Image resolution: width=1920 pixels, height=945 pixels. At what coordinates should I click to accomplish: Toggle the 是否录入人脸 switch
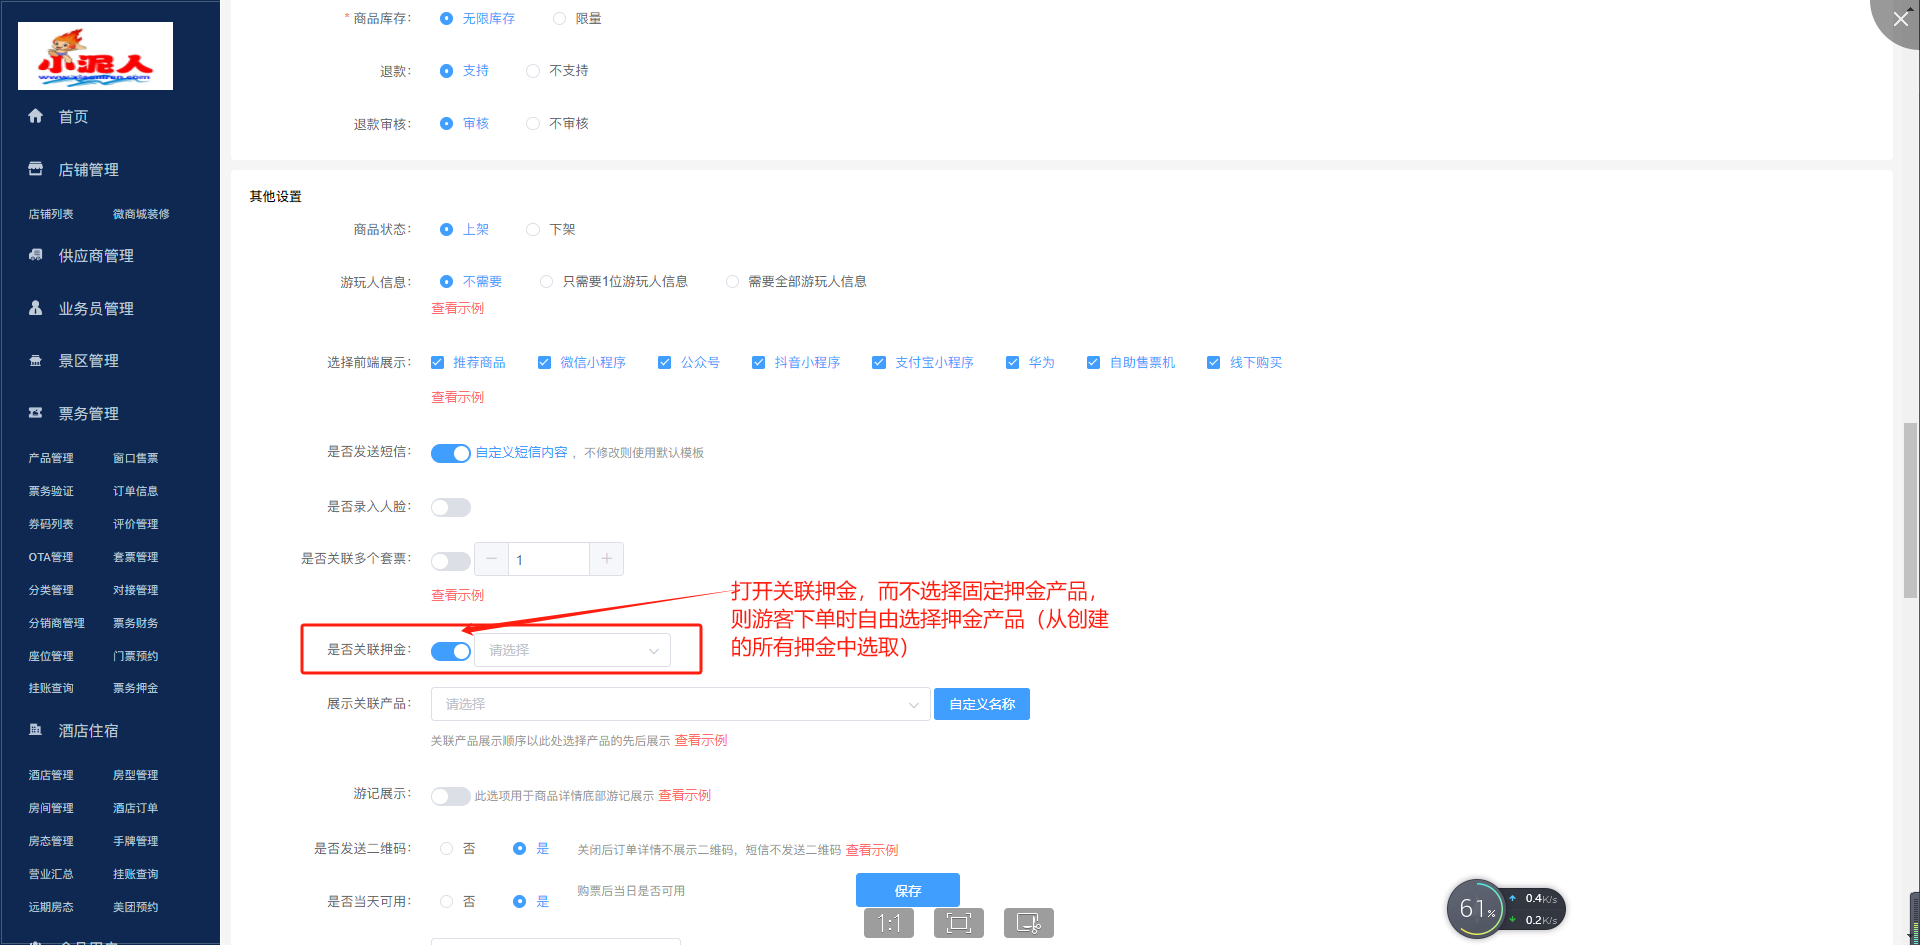pos(450,507)
